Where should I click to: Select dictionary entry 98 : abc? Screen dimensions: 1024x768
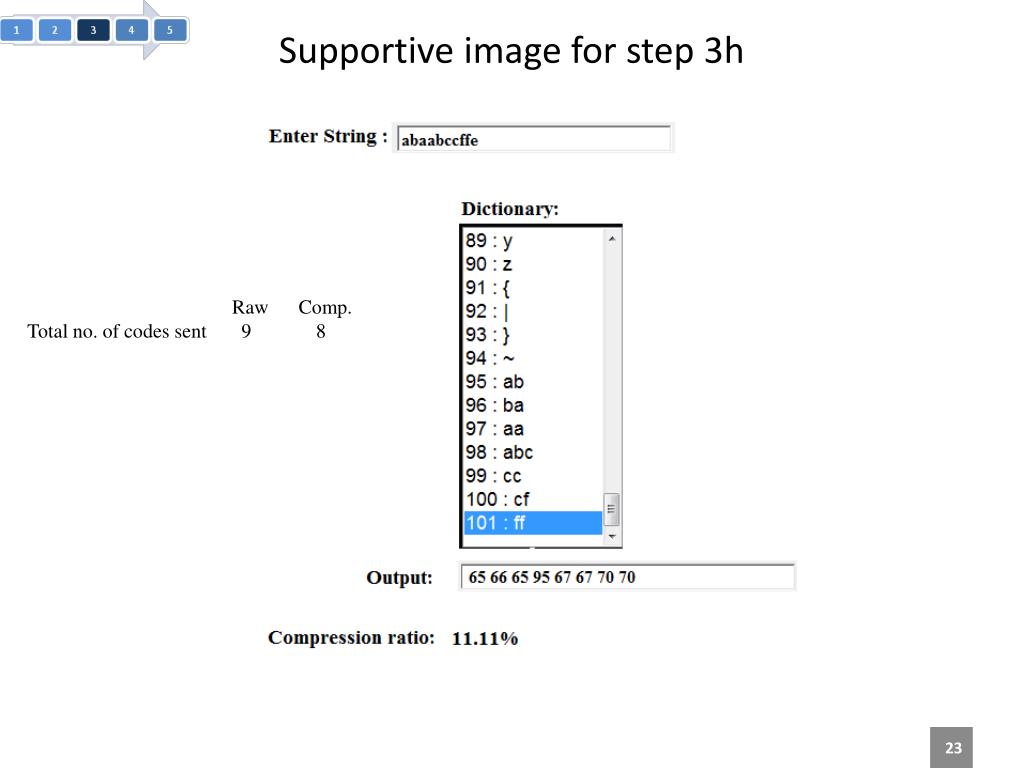tap(533, 452)
